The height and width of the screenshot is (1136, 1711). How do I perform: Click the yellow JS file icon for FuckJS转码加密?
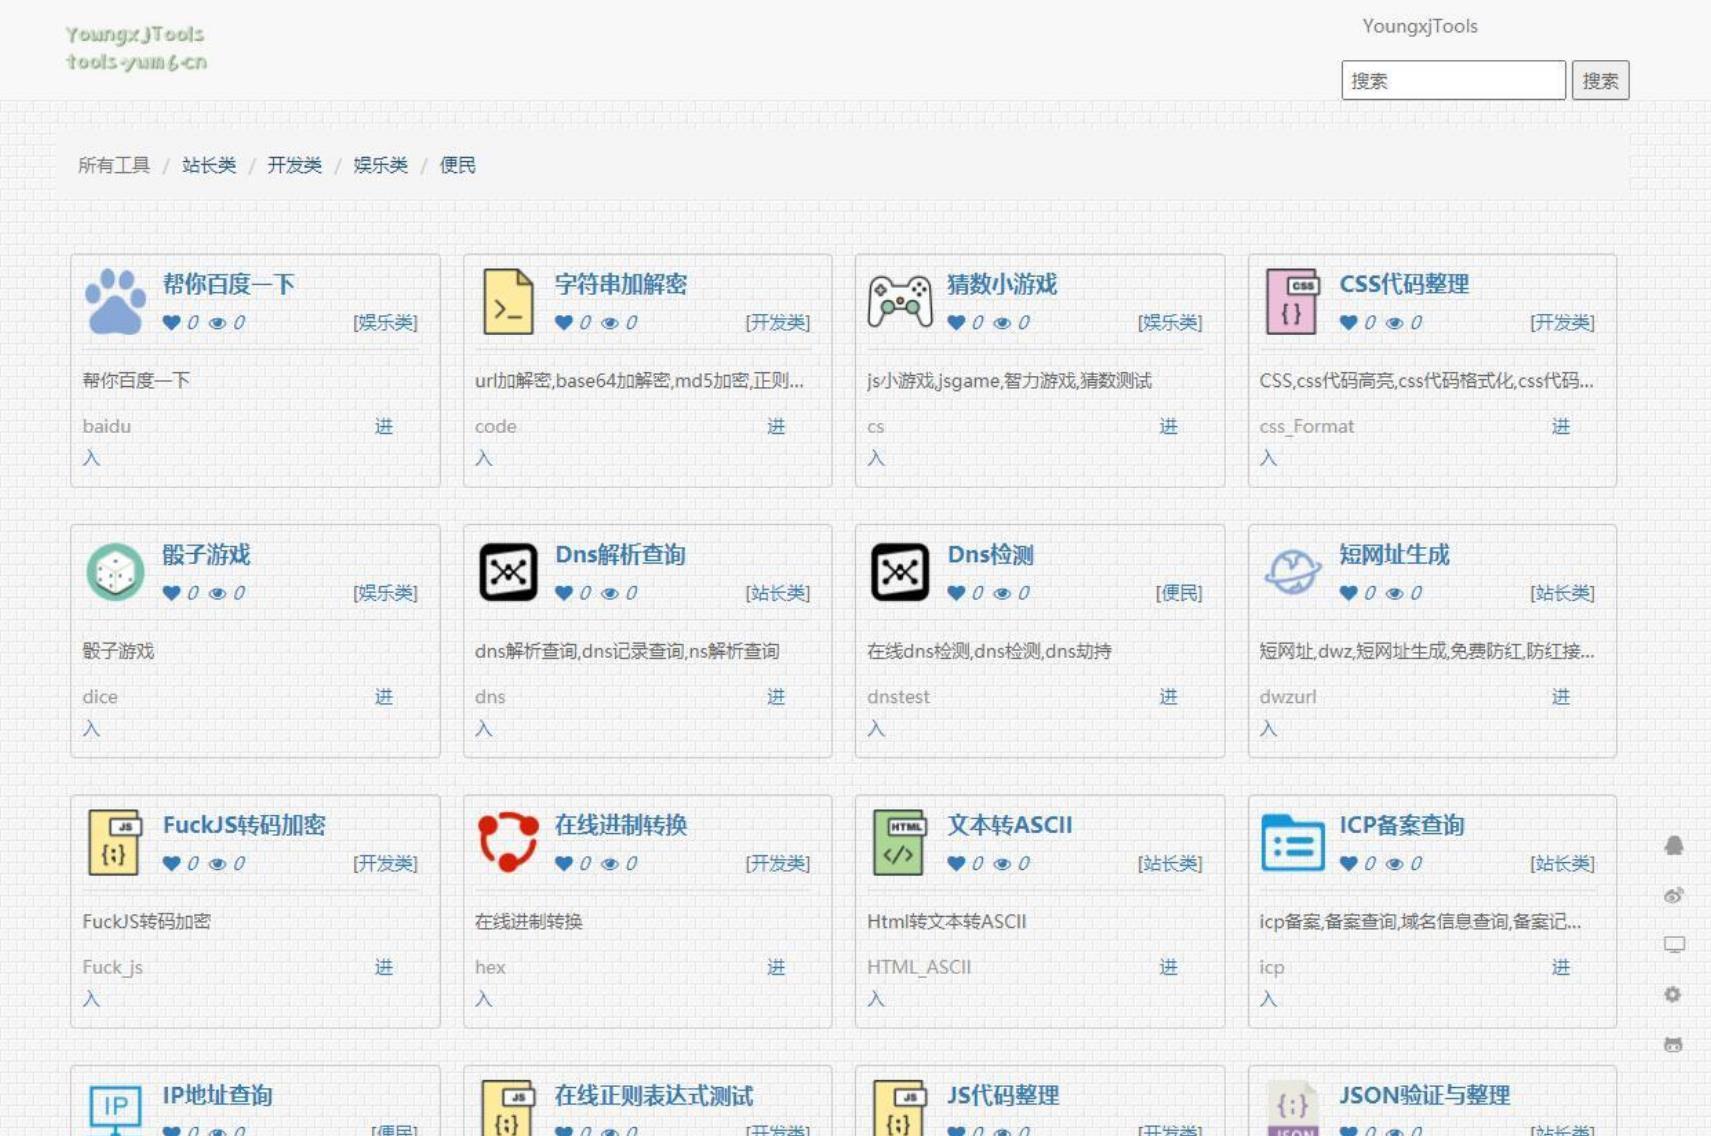(x=115, y=842)
